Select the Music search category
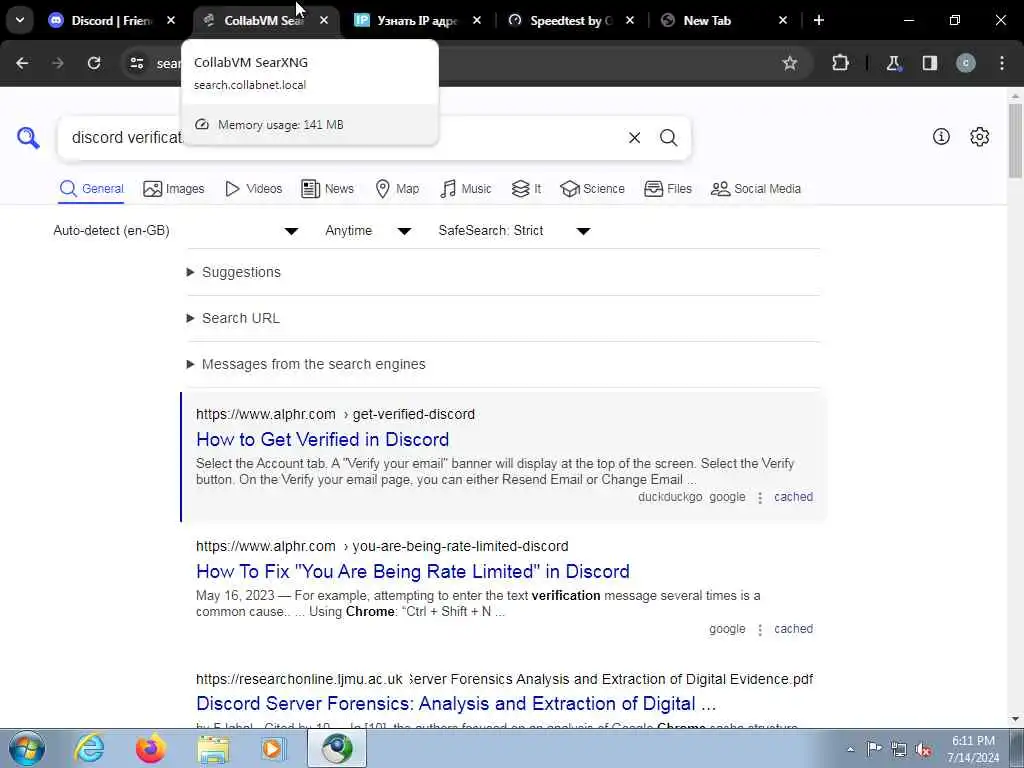The image size is (1024, 768). point(466,189)
